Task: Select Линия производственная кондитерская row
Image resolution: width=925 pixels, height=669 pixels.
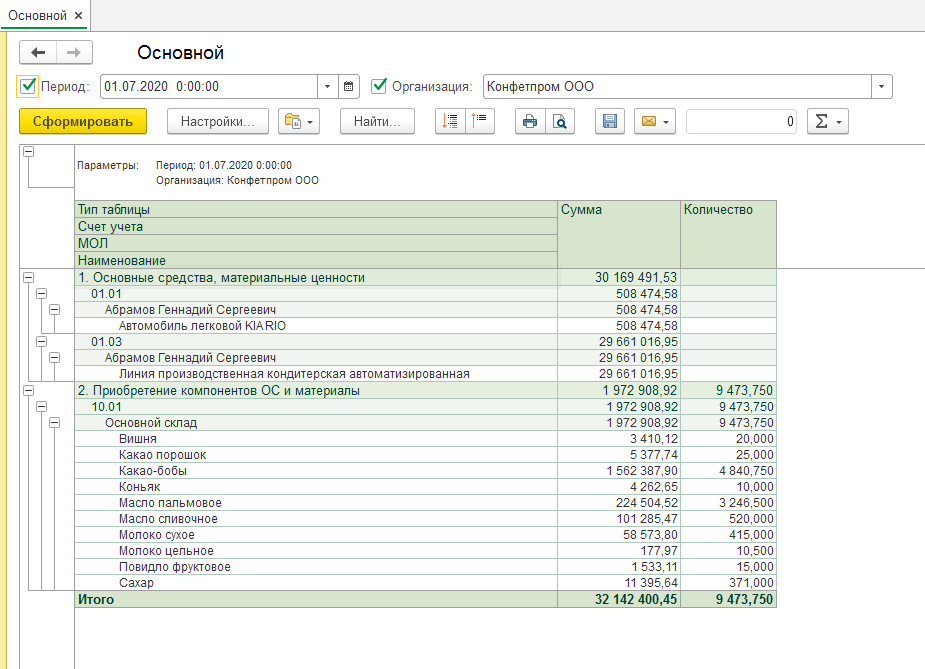Action: pyautogui.click(x=425, y=374)
